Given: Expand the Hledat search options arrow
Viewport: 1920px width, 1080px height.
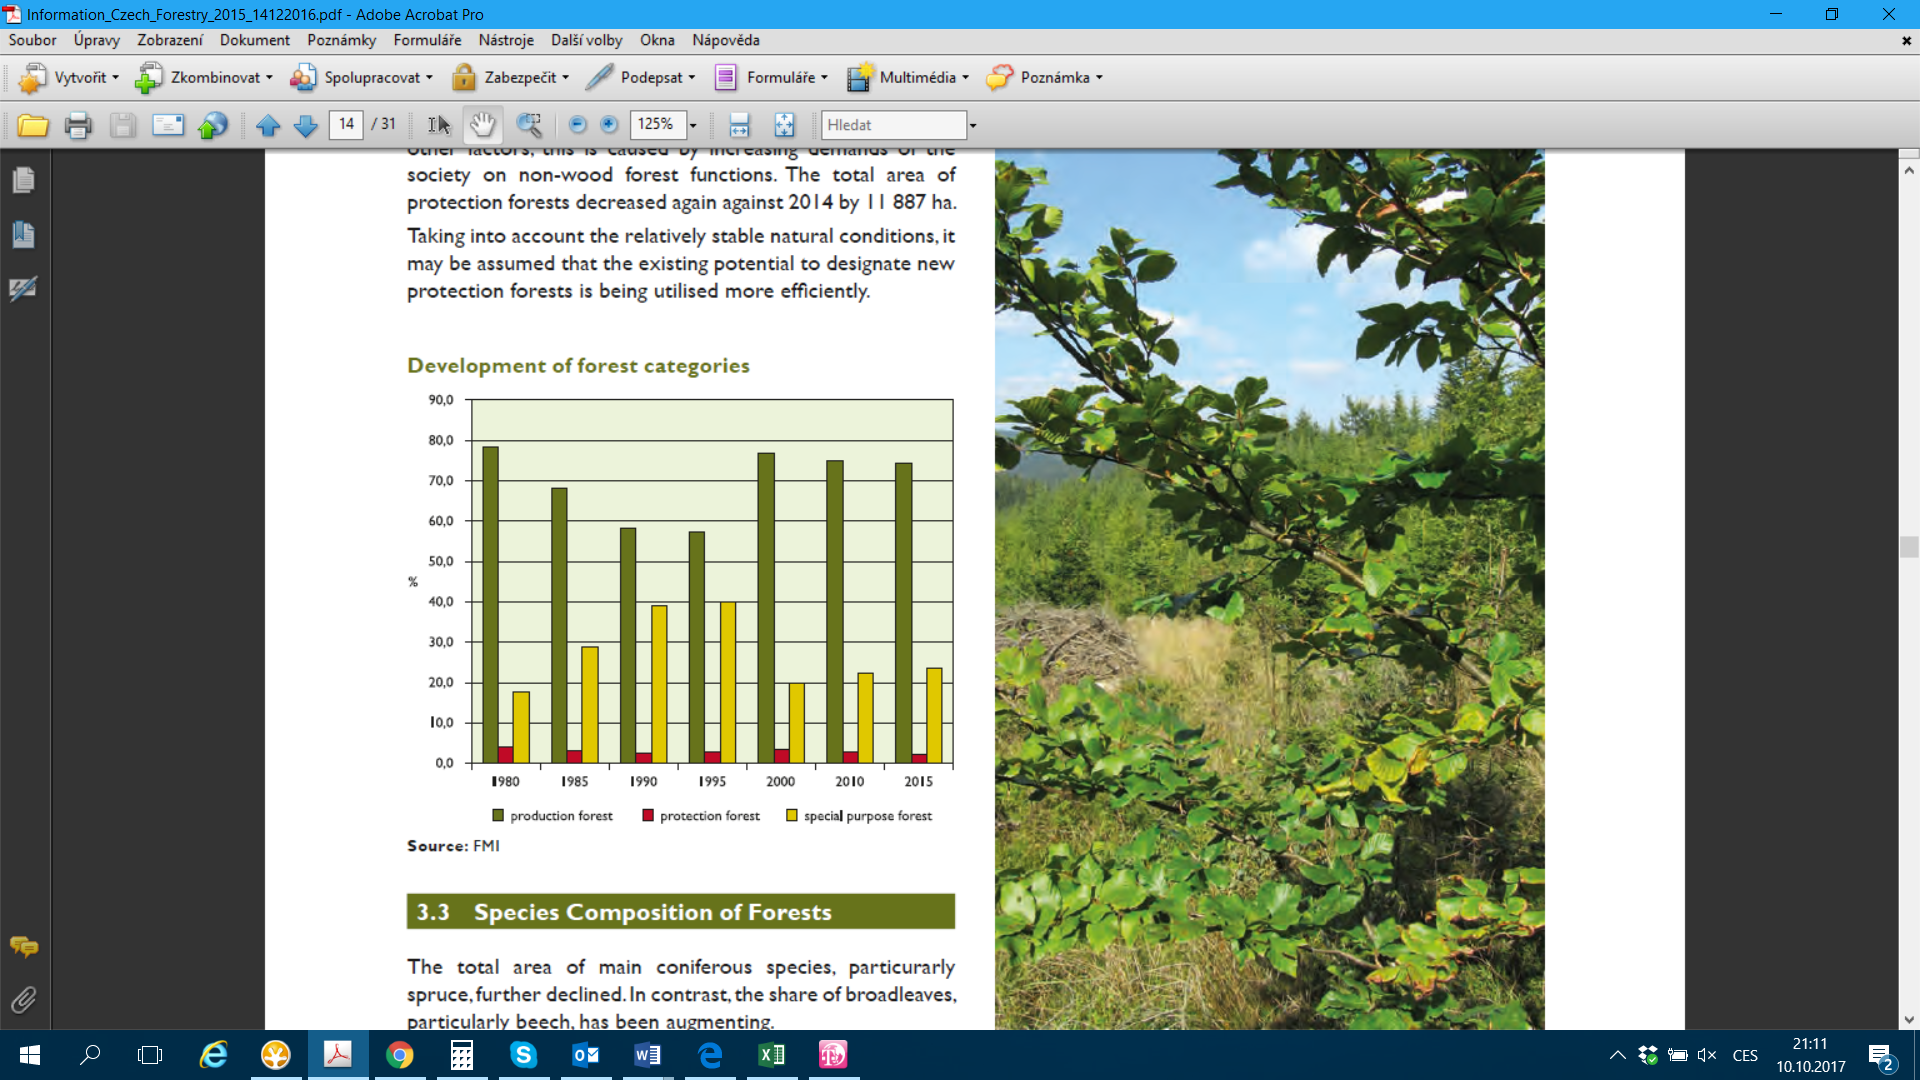Looking at the screenshot, I should (972, 125).
